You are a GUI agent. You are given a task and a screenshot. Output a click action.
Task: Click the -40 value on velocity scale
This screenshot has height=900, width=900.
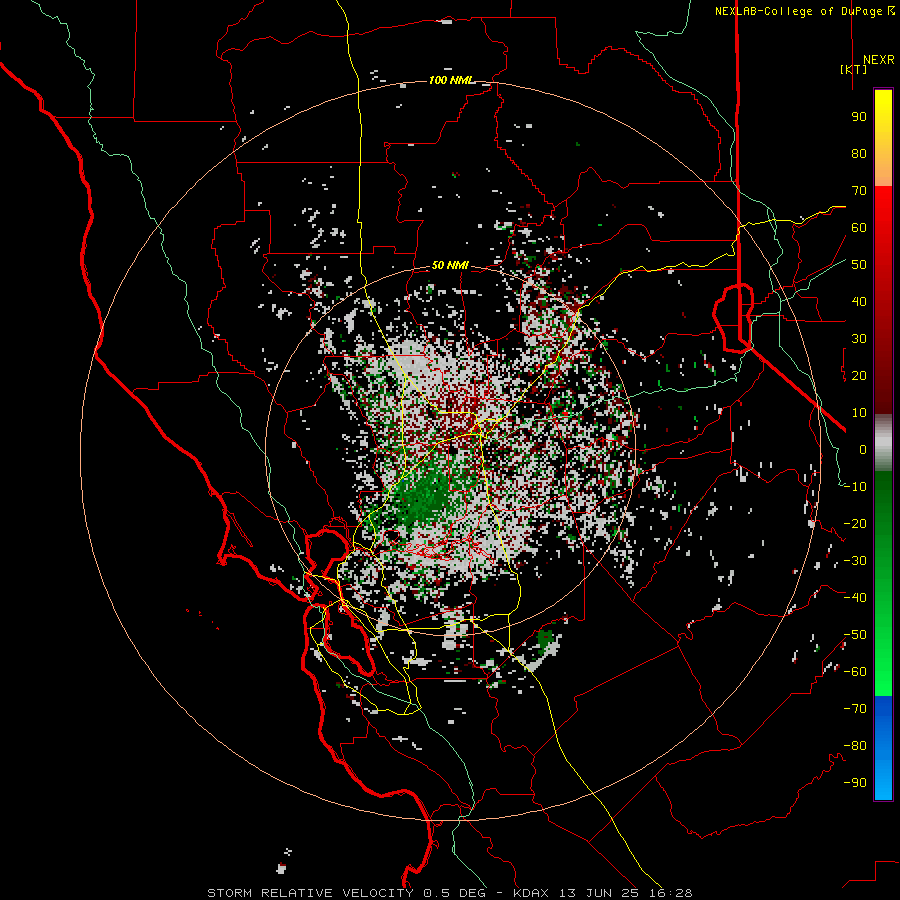tap(855, 598)
